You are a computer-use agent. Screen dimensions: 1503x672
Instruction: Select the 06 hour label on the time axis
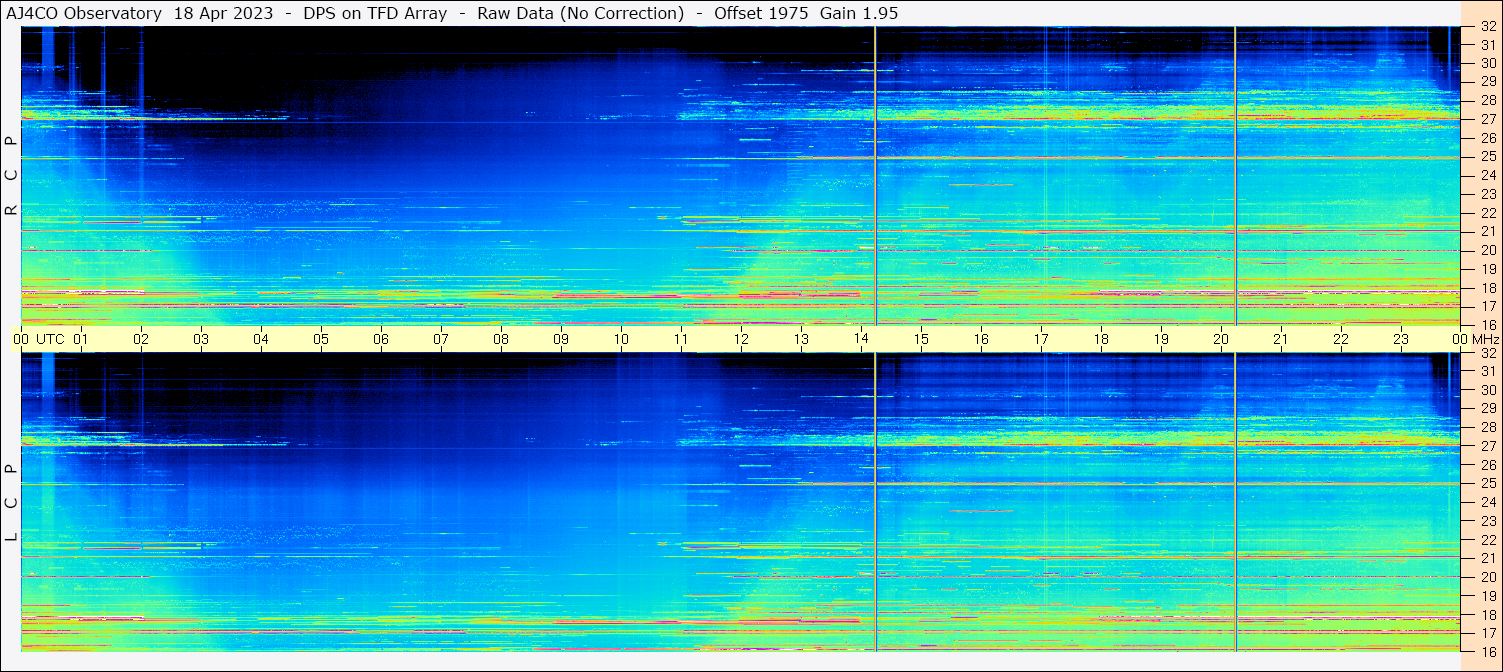(x=381, y=339)
